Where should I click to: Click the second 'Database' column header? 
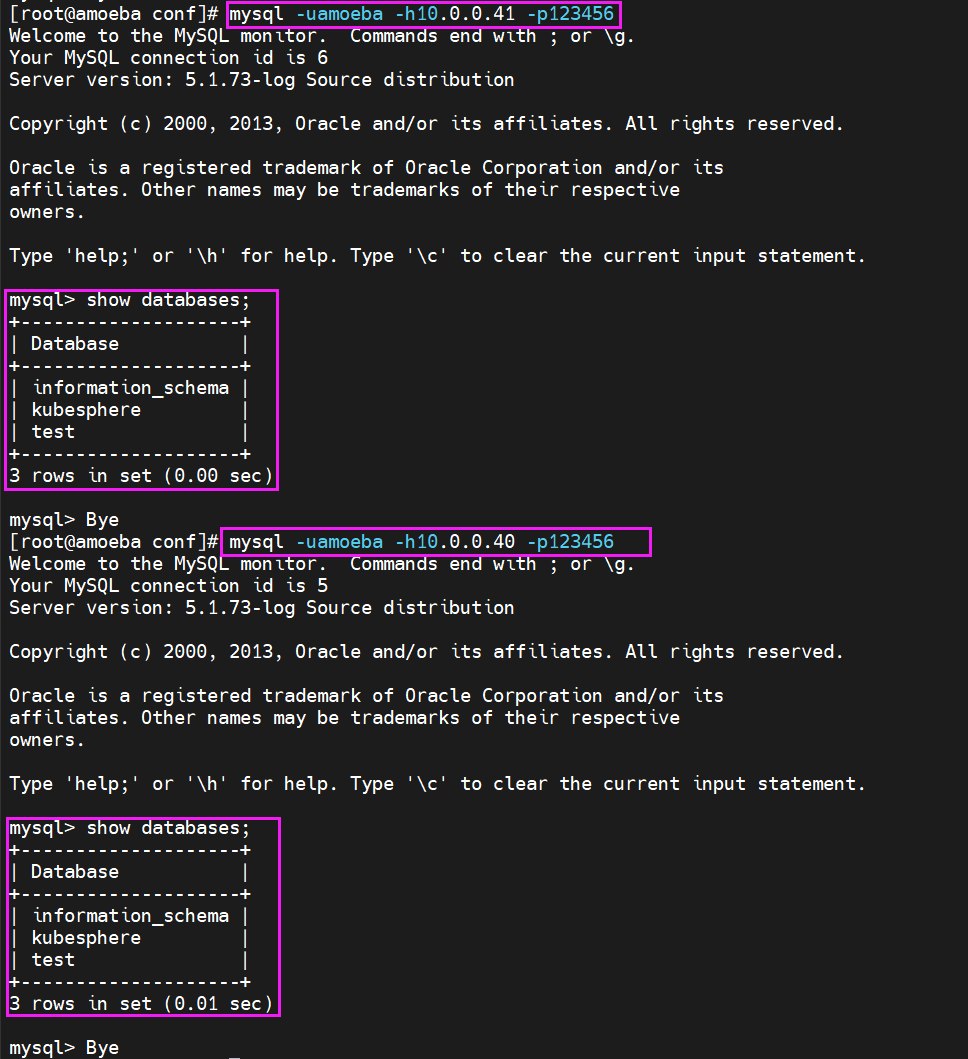75,872
